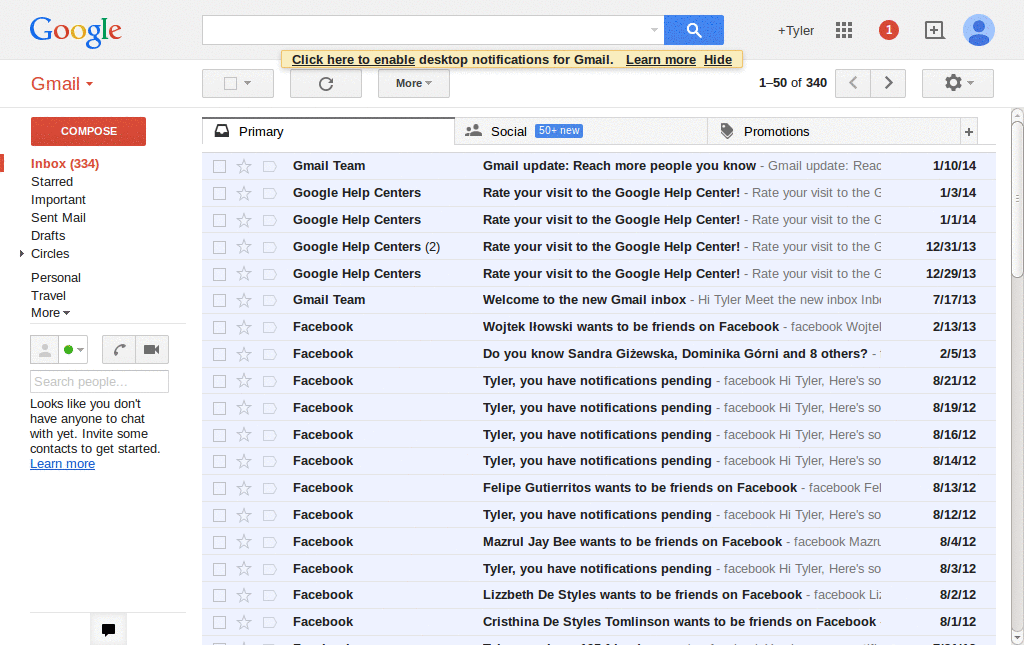This screenshot has width=1024, height=645.
Task: Click the Share plus box icon
Action: [935, 30]
